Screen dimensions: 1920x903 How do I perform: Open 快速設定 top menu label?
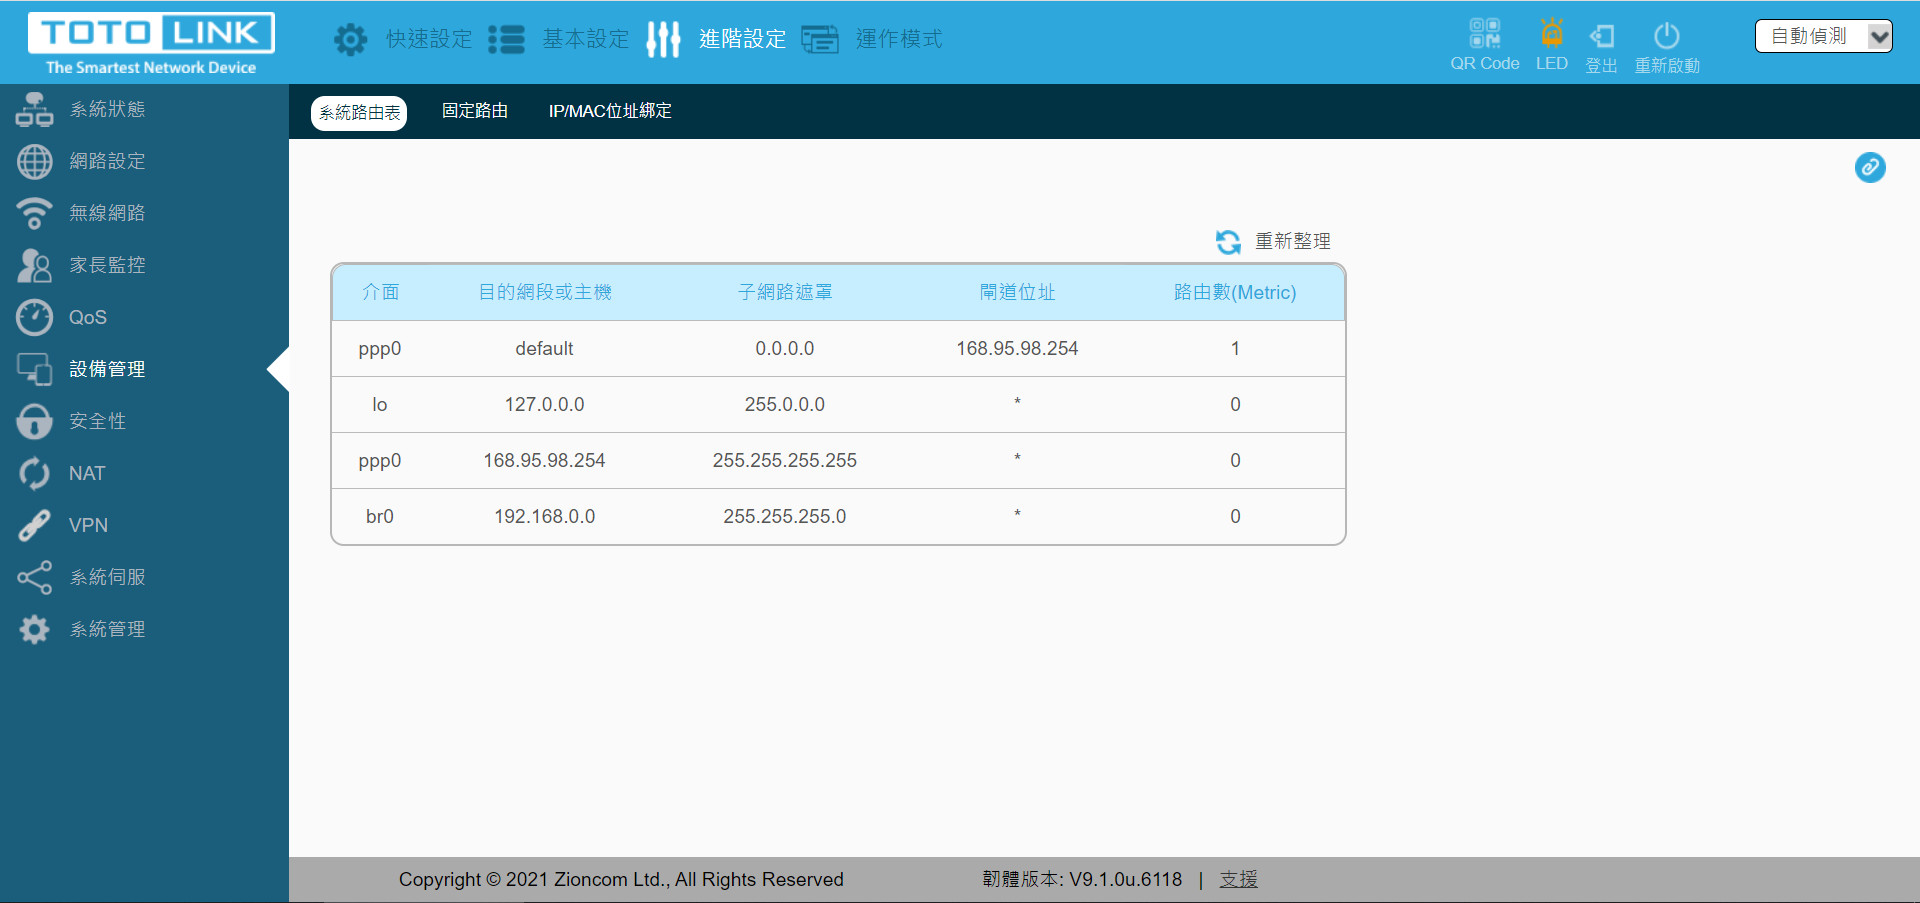click(429, 39)
